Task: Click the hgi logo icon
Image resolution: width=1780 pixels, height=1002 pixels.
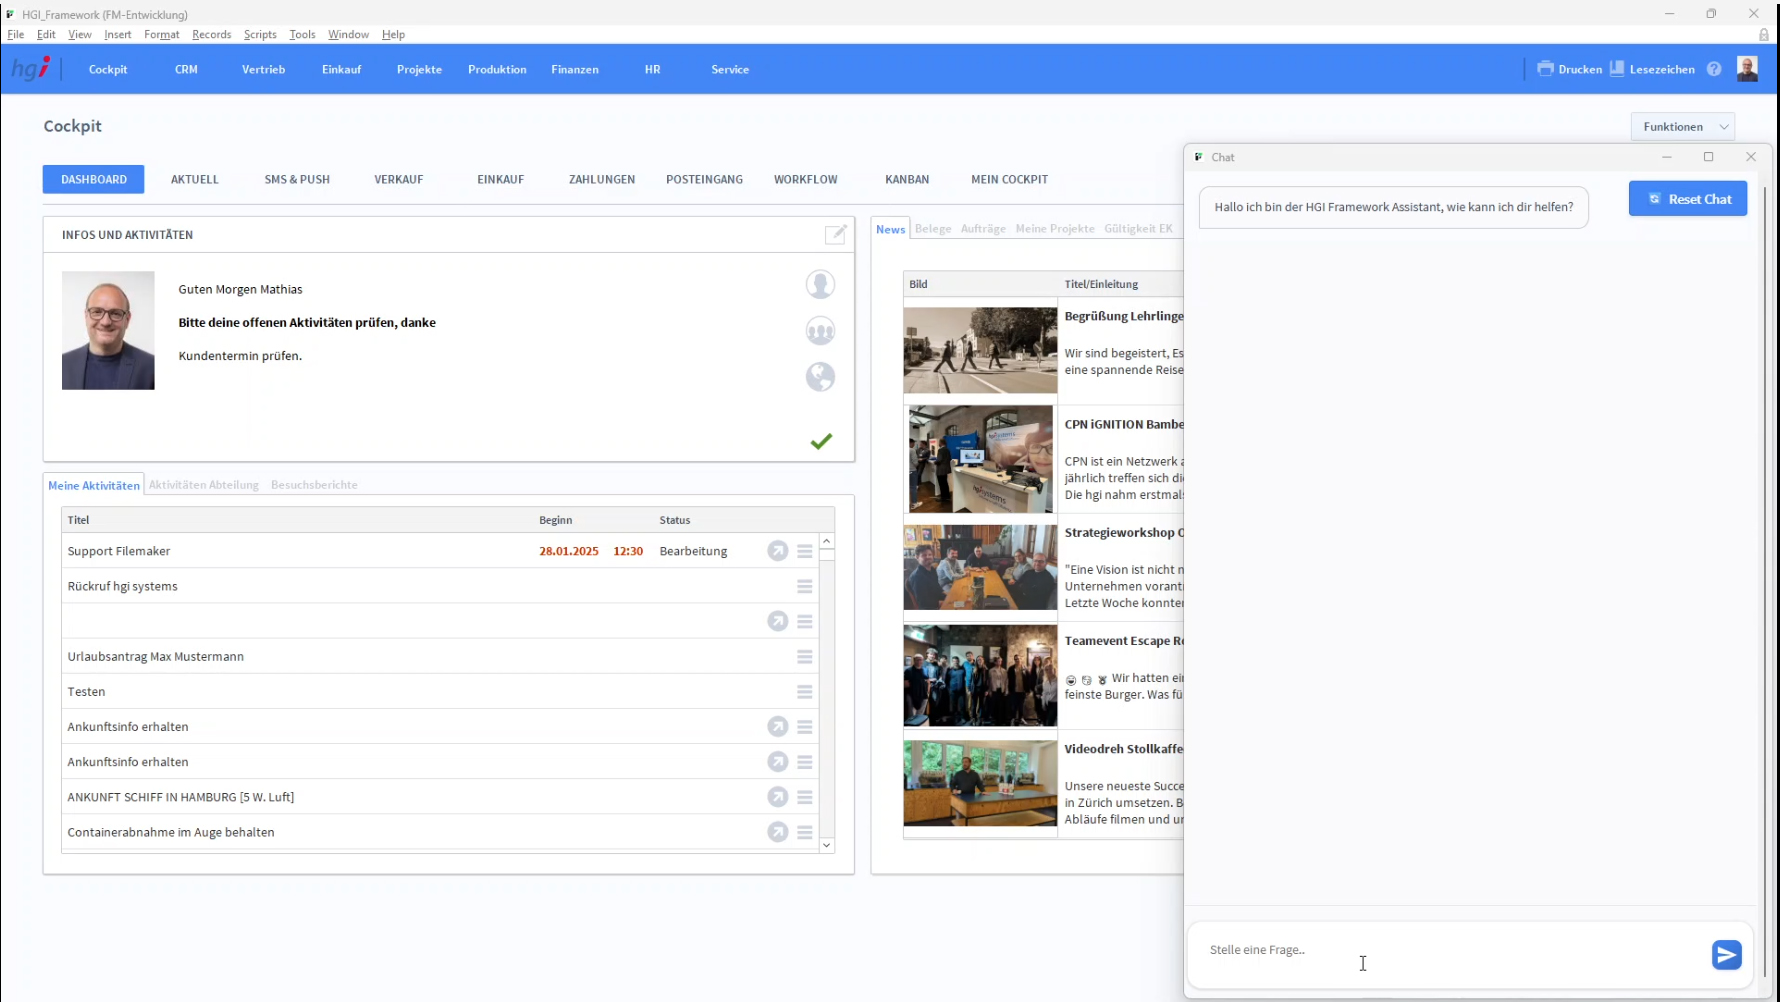Action: [31, 69]
